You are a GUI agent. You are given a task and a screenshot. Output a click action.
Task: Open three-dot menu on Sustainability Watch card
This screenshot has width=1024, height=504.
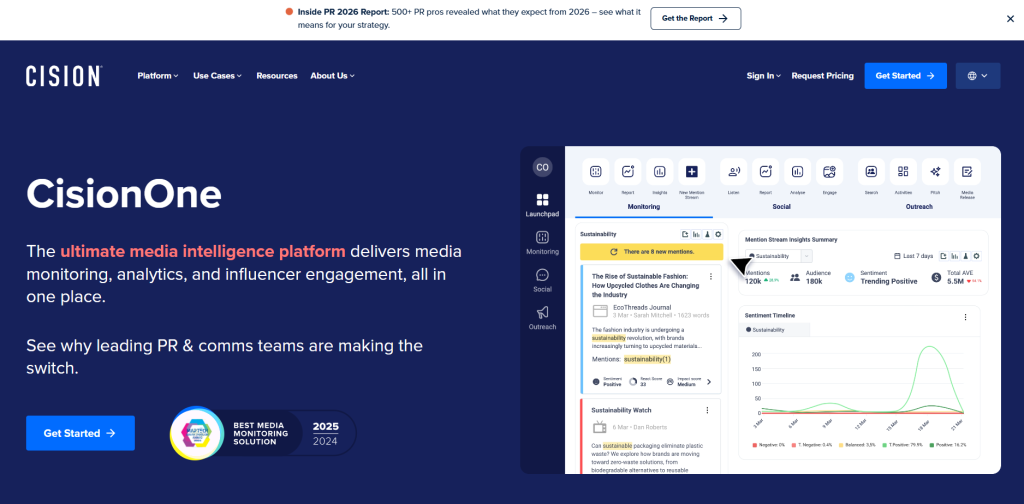[x=707, y=411]
